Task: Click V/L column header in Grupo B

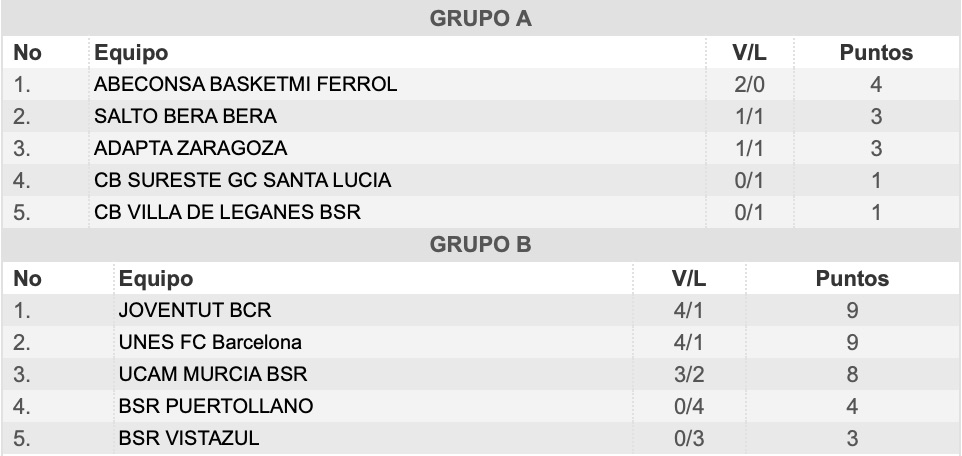Action: 689,279
